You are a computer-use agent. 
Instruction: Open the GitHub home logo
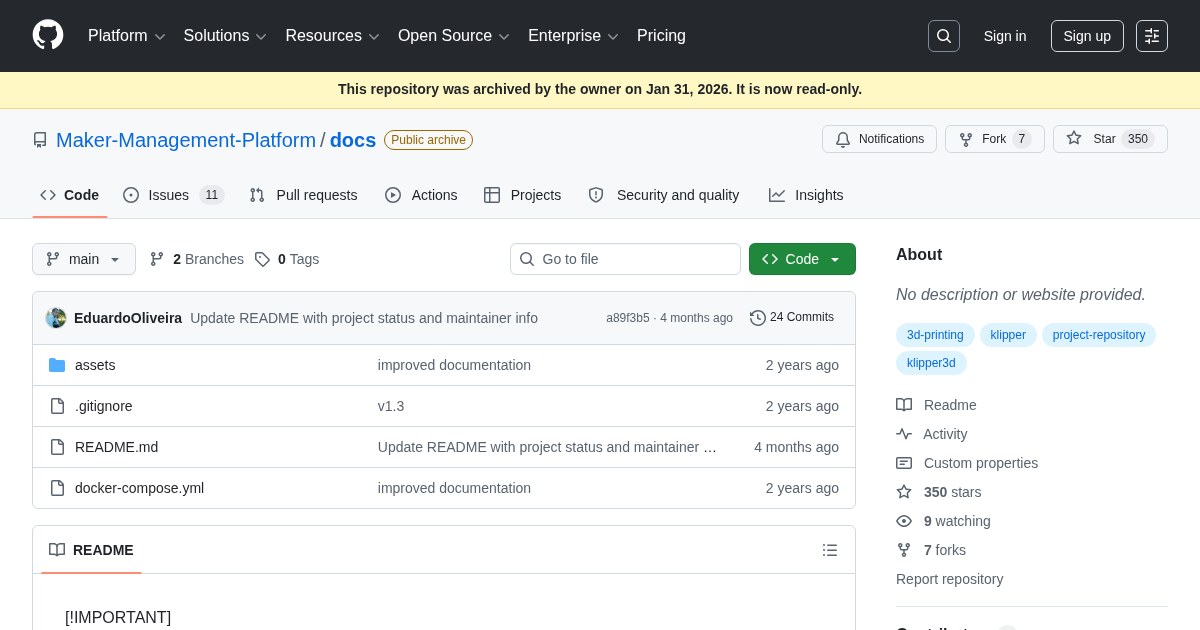click(48, 36)
